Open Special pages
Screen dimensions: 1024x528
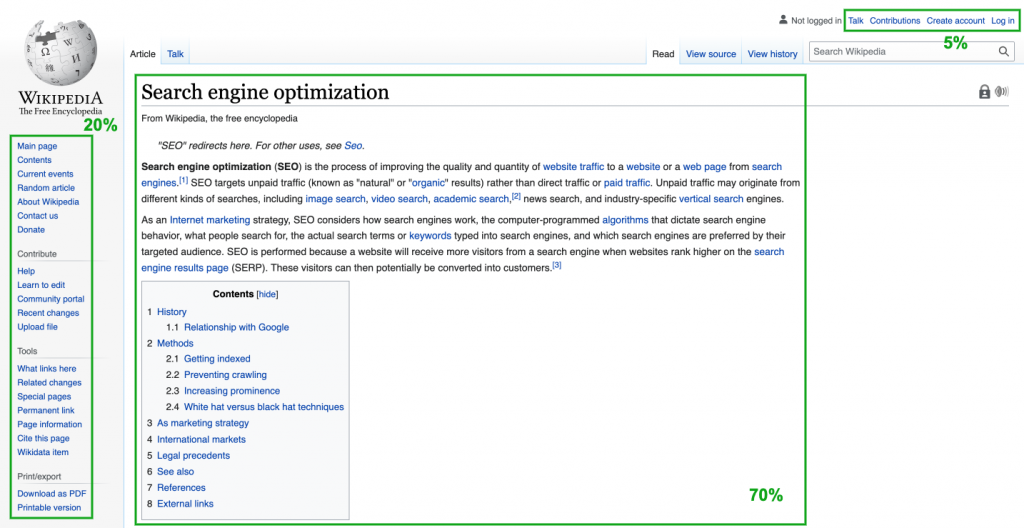[x=44, y=396]
